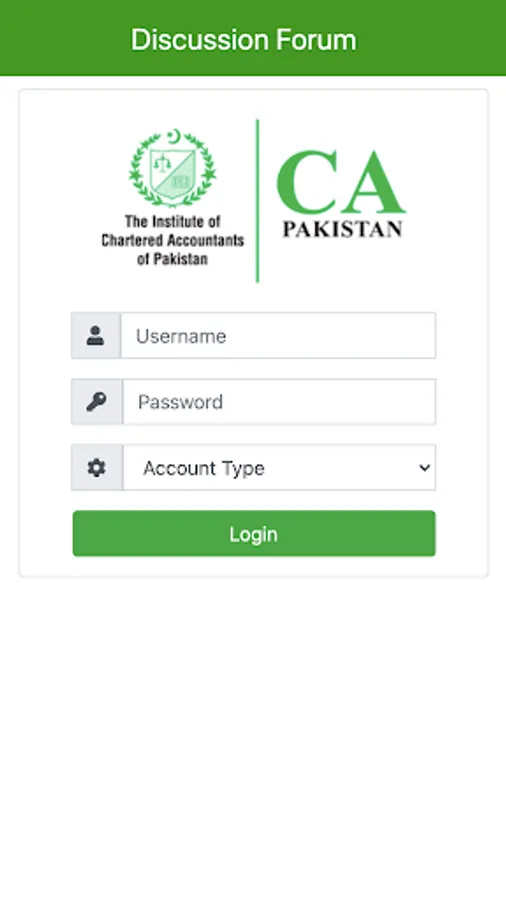Click the user silhouette icon beside Username

(95, 336)
